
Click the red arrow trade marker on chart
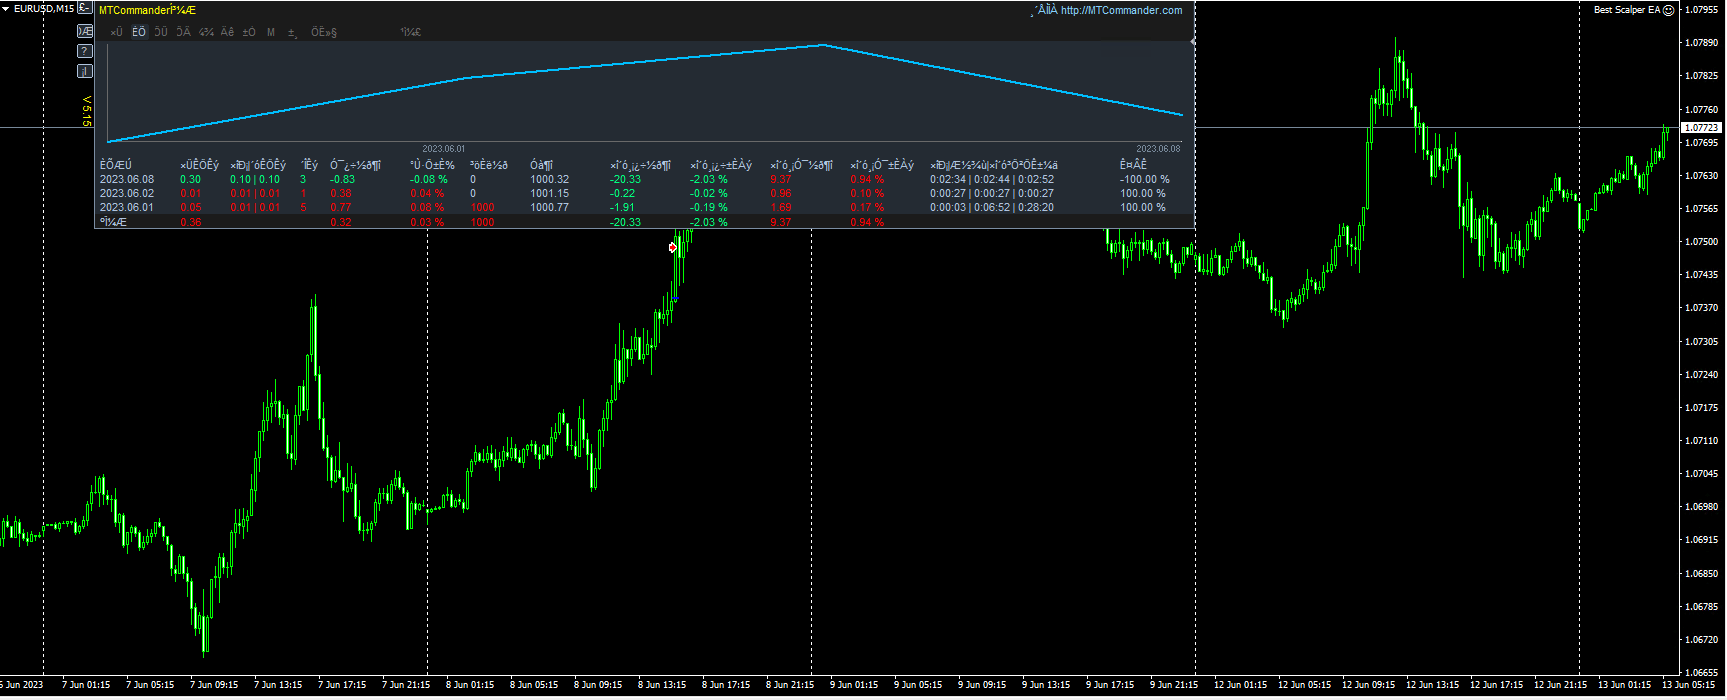[673, 247]
